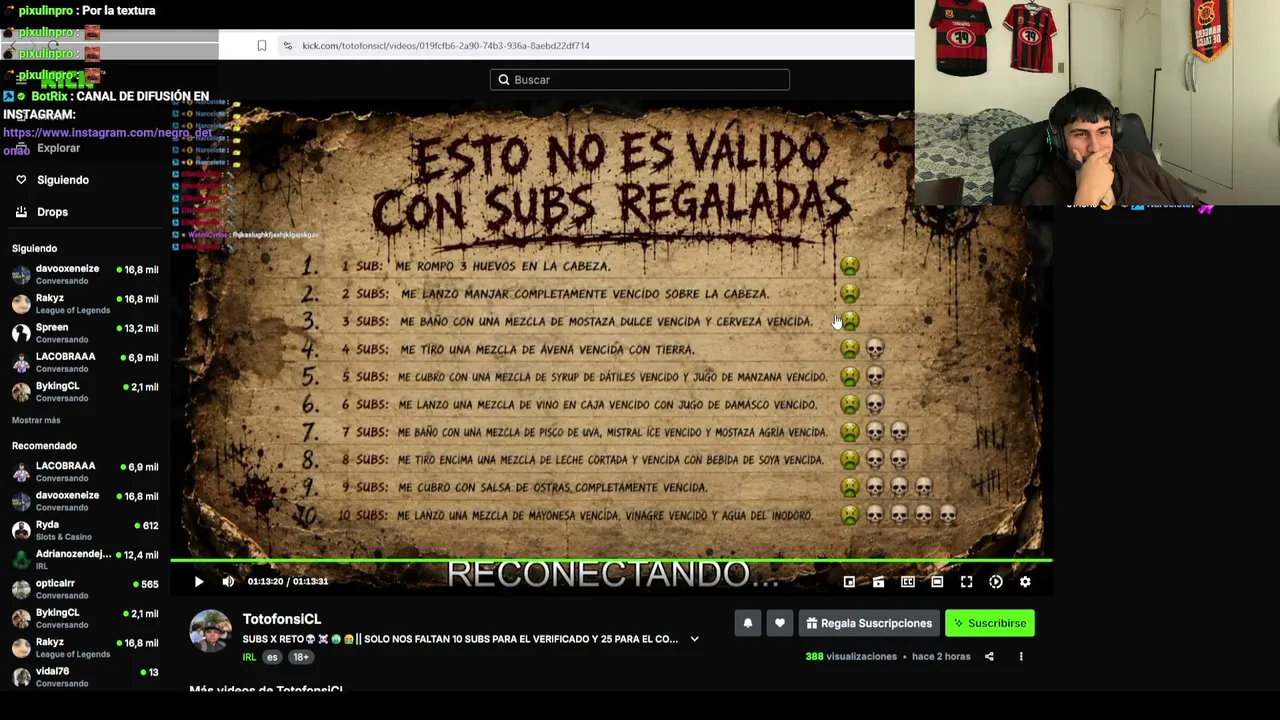The height and width of the screenshot is (720, 1280).
Task: Click the magnifier icon in Buscar
Action: coord(504,80)
